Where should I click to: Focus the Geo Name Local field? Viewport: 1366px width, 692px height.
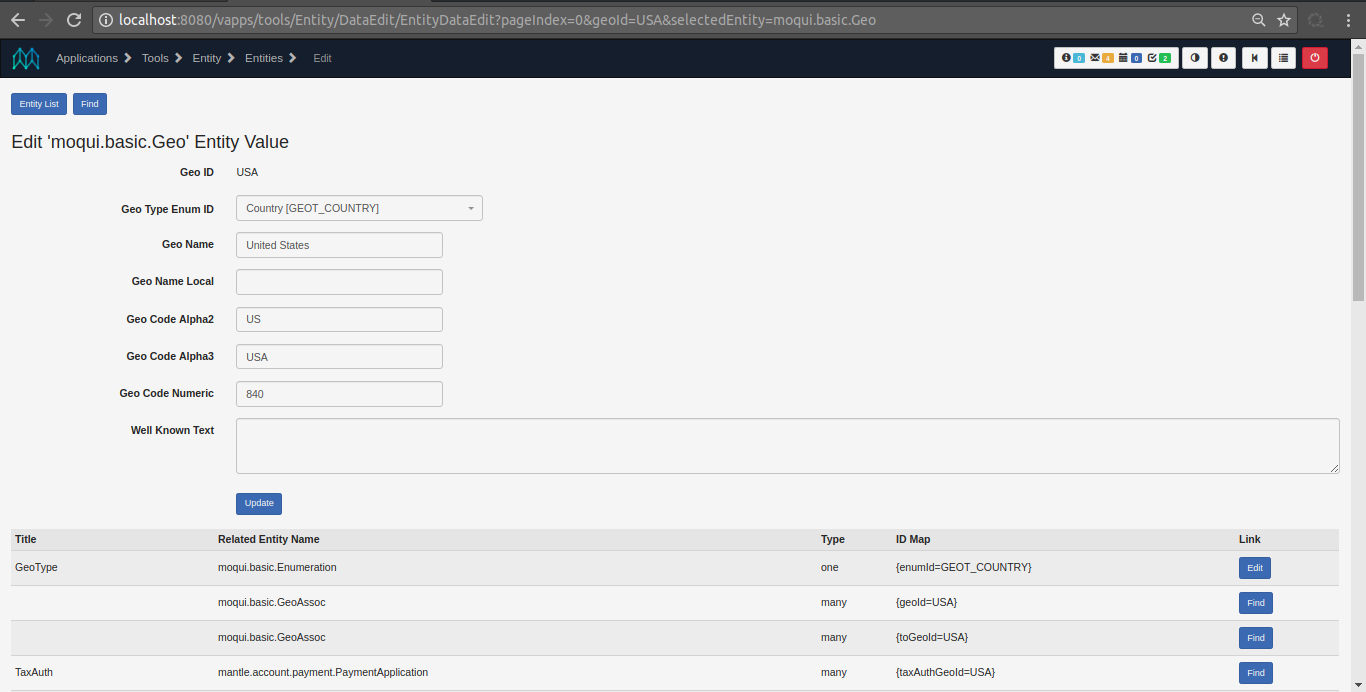click(339, 282)
